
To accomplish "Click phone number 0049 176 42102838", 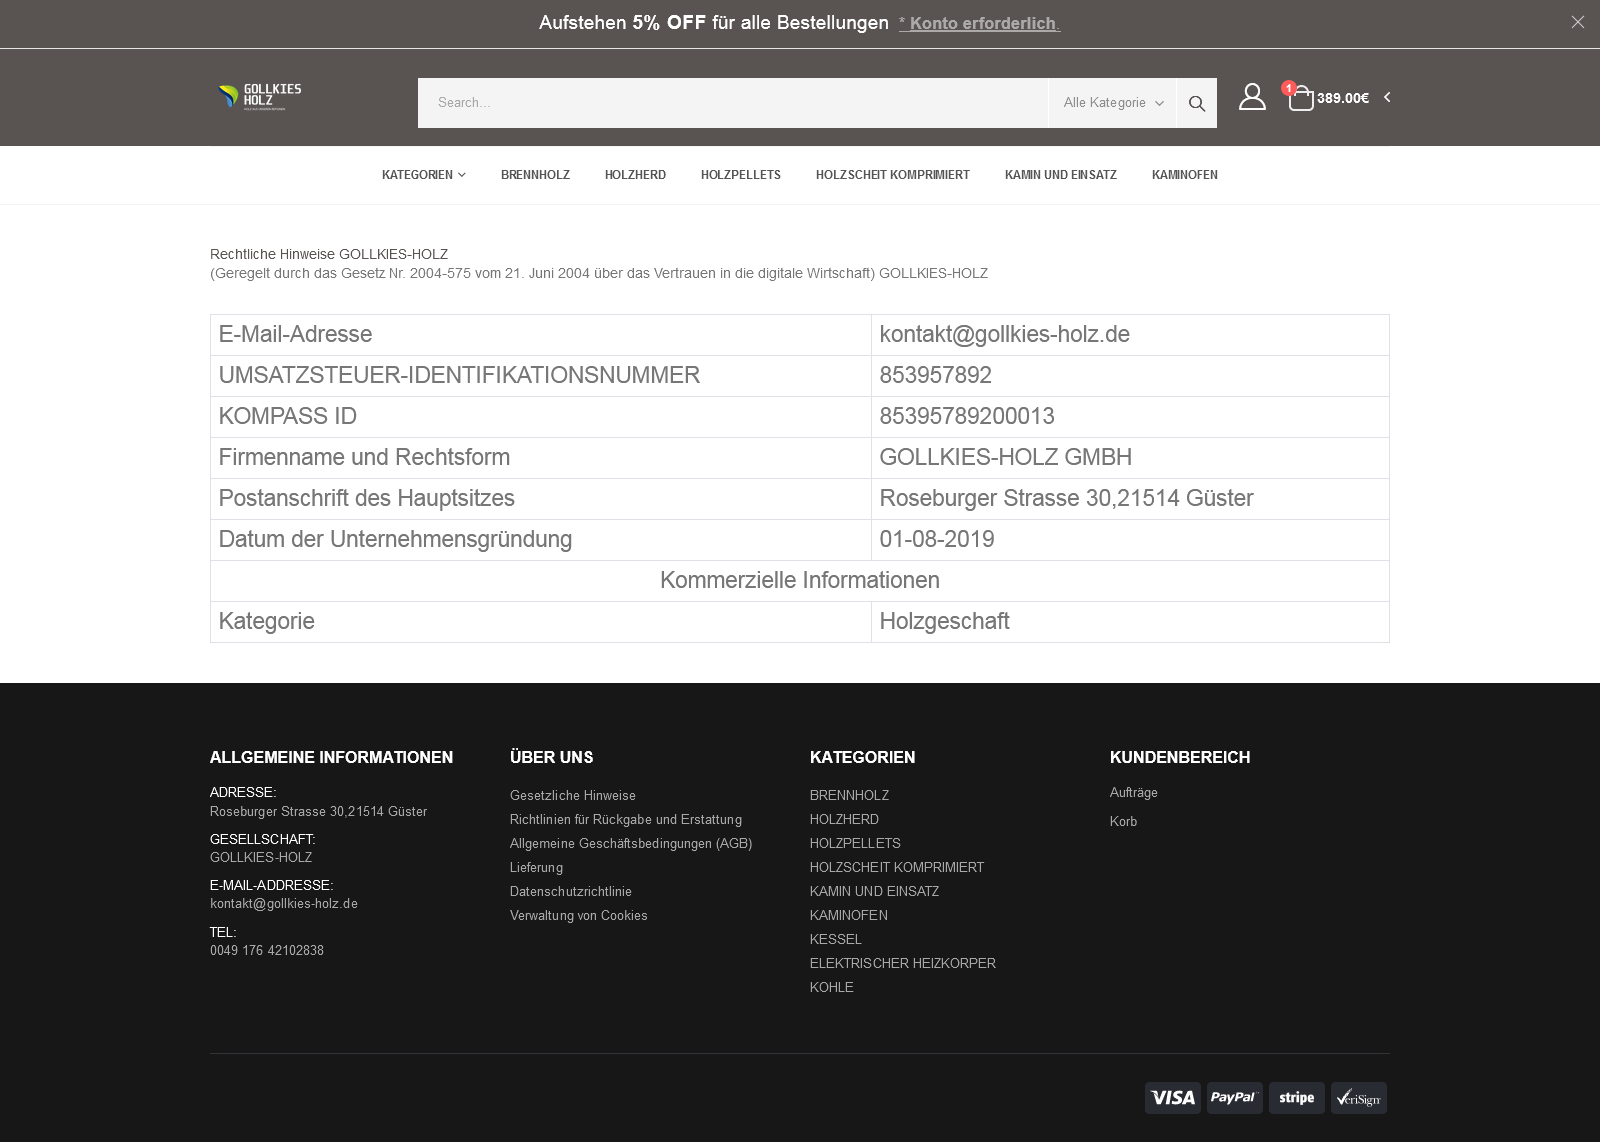I will (267, 951).
